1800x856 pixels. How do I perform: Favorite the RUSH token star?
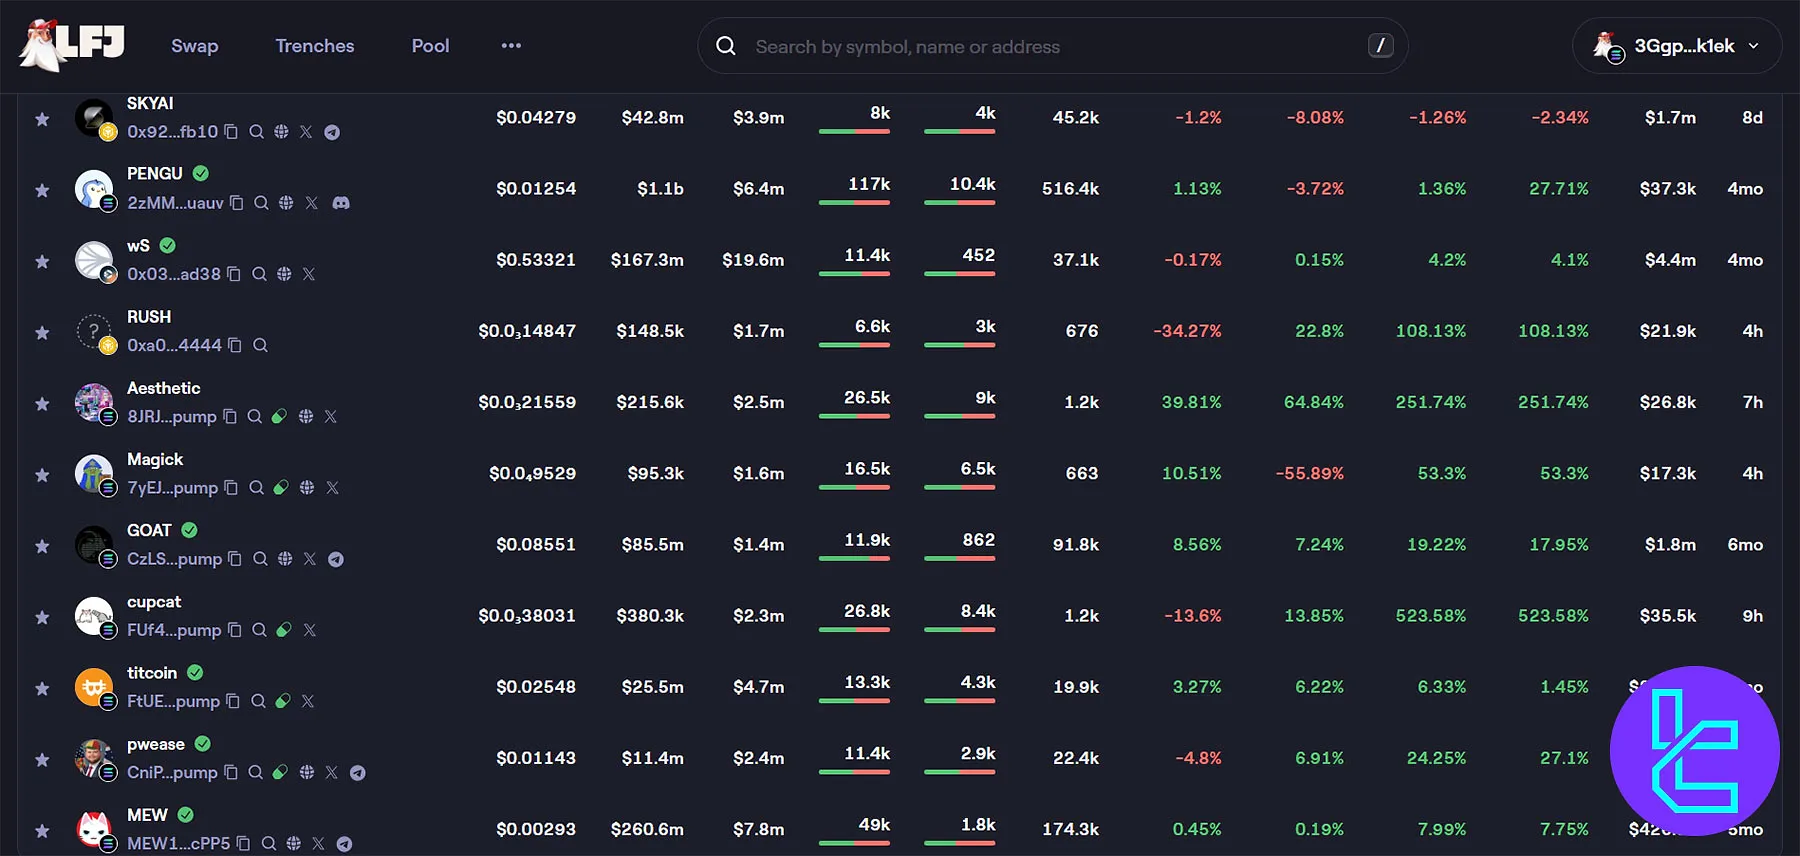click(x=42, y=332)
